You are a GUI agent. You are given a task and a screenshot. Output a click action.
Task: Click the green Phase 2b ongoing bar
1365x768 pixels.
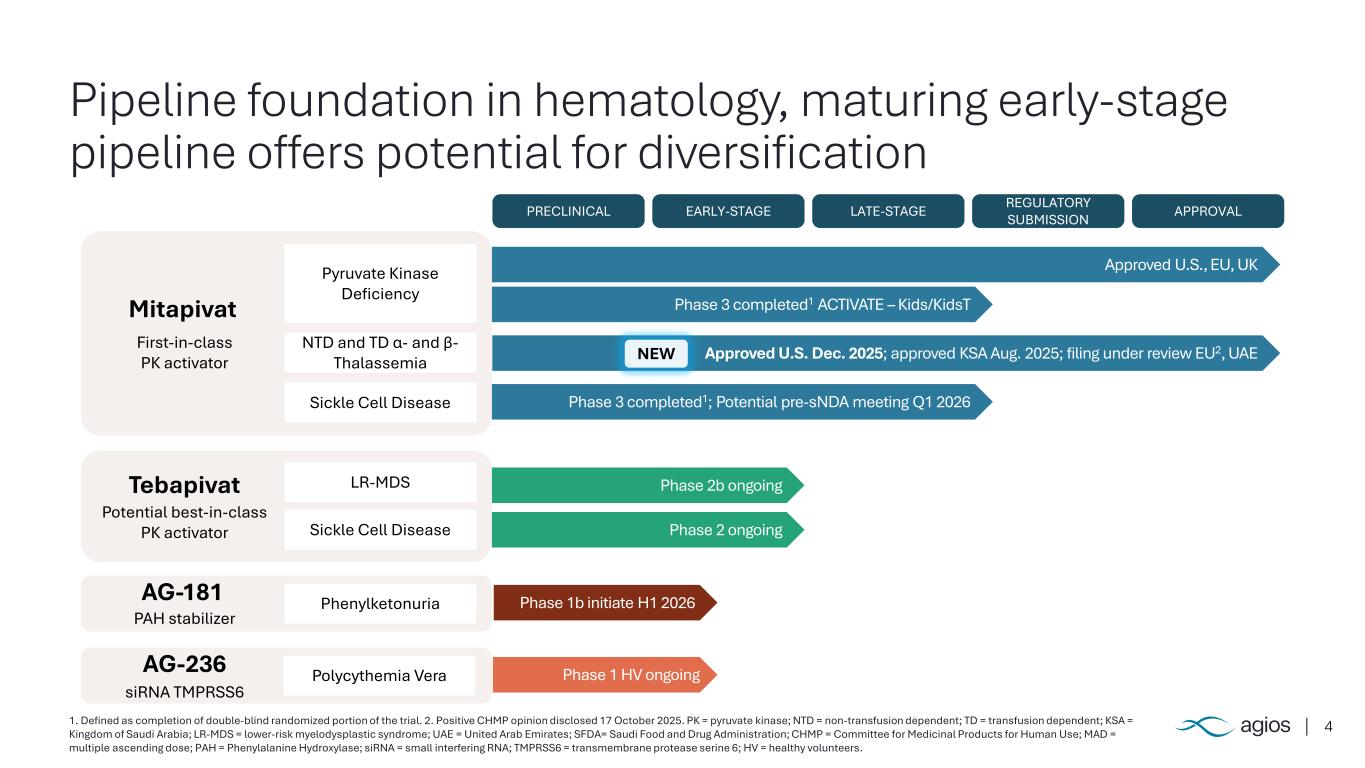(x=645, y=485)
